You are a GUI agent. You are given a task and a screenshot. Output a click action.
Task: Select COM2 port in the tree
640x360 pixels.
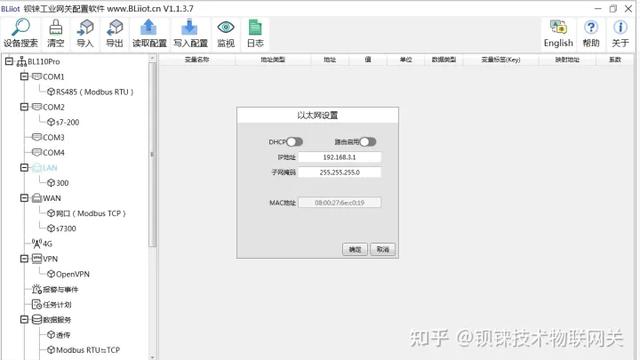(x=48, y=107)
